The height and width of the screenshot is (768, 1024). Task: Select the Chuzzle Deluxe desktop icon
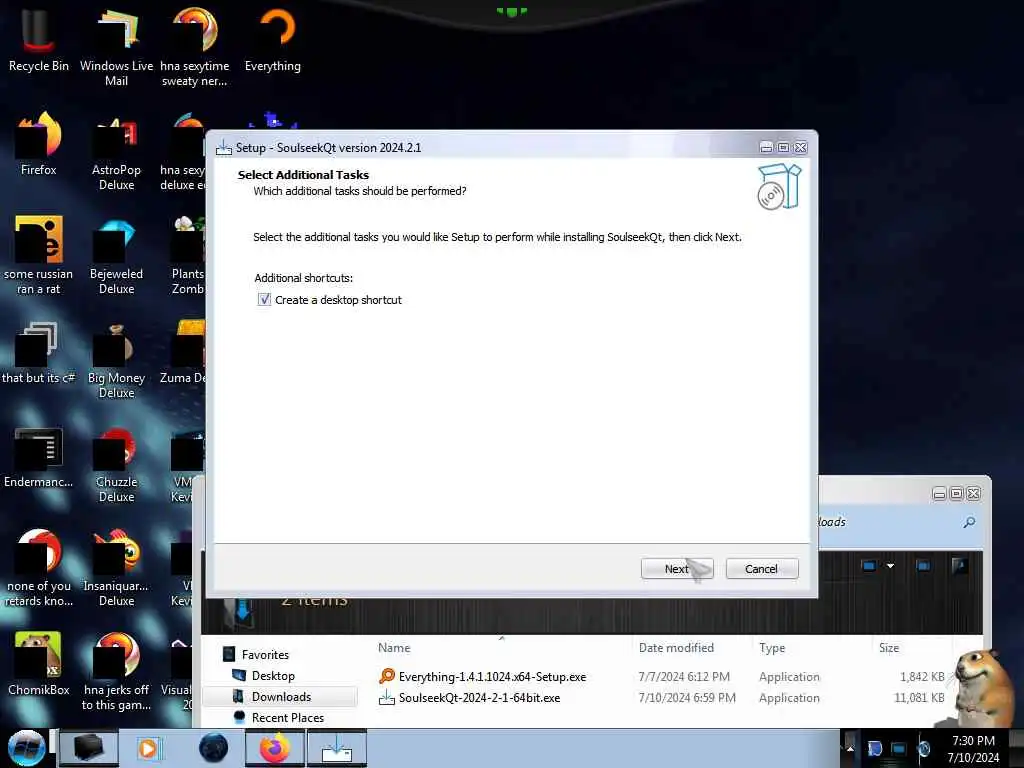pyautogui.click(x=116, y=464)
